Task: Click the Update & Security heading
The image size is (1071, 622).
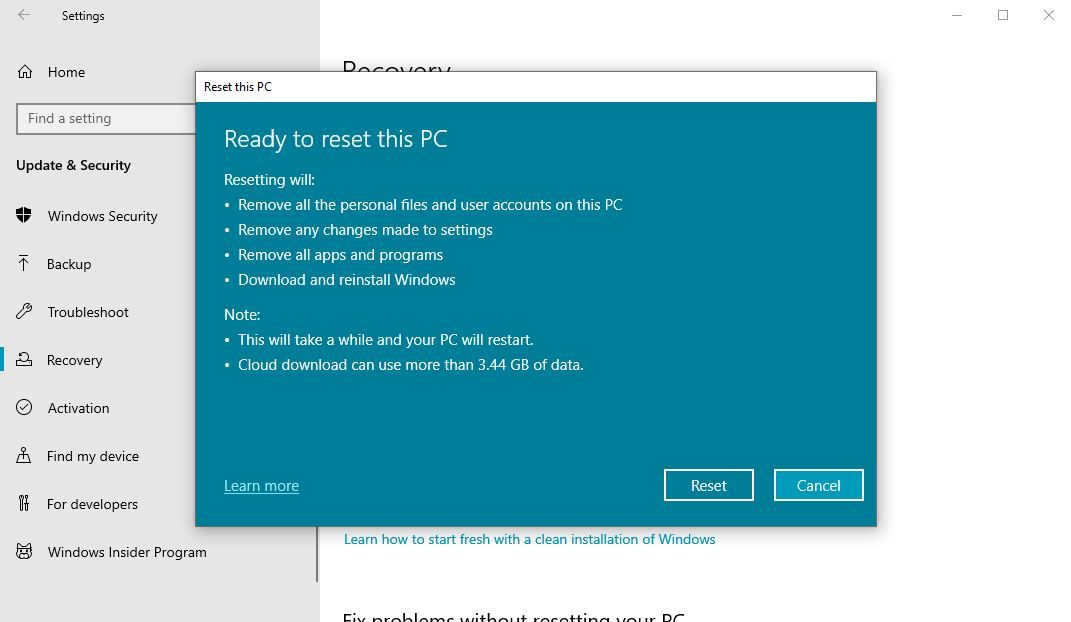Action: click(x=73, y=165)
